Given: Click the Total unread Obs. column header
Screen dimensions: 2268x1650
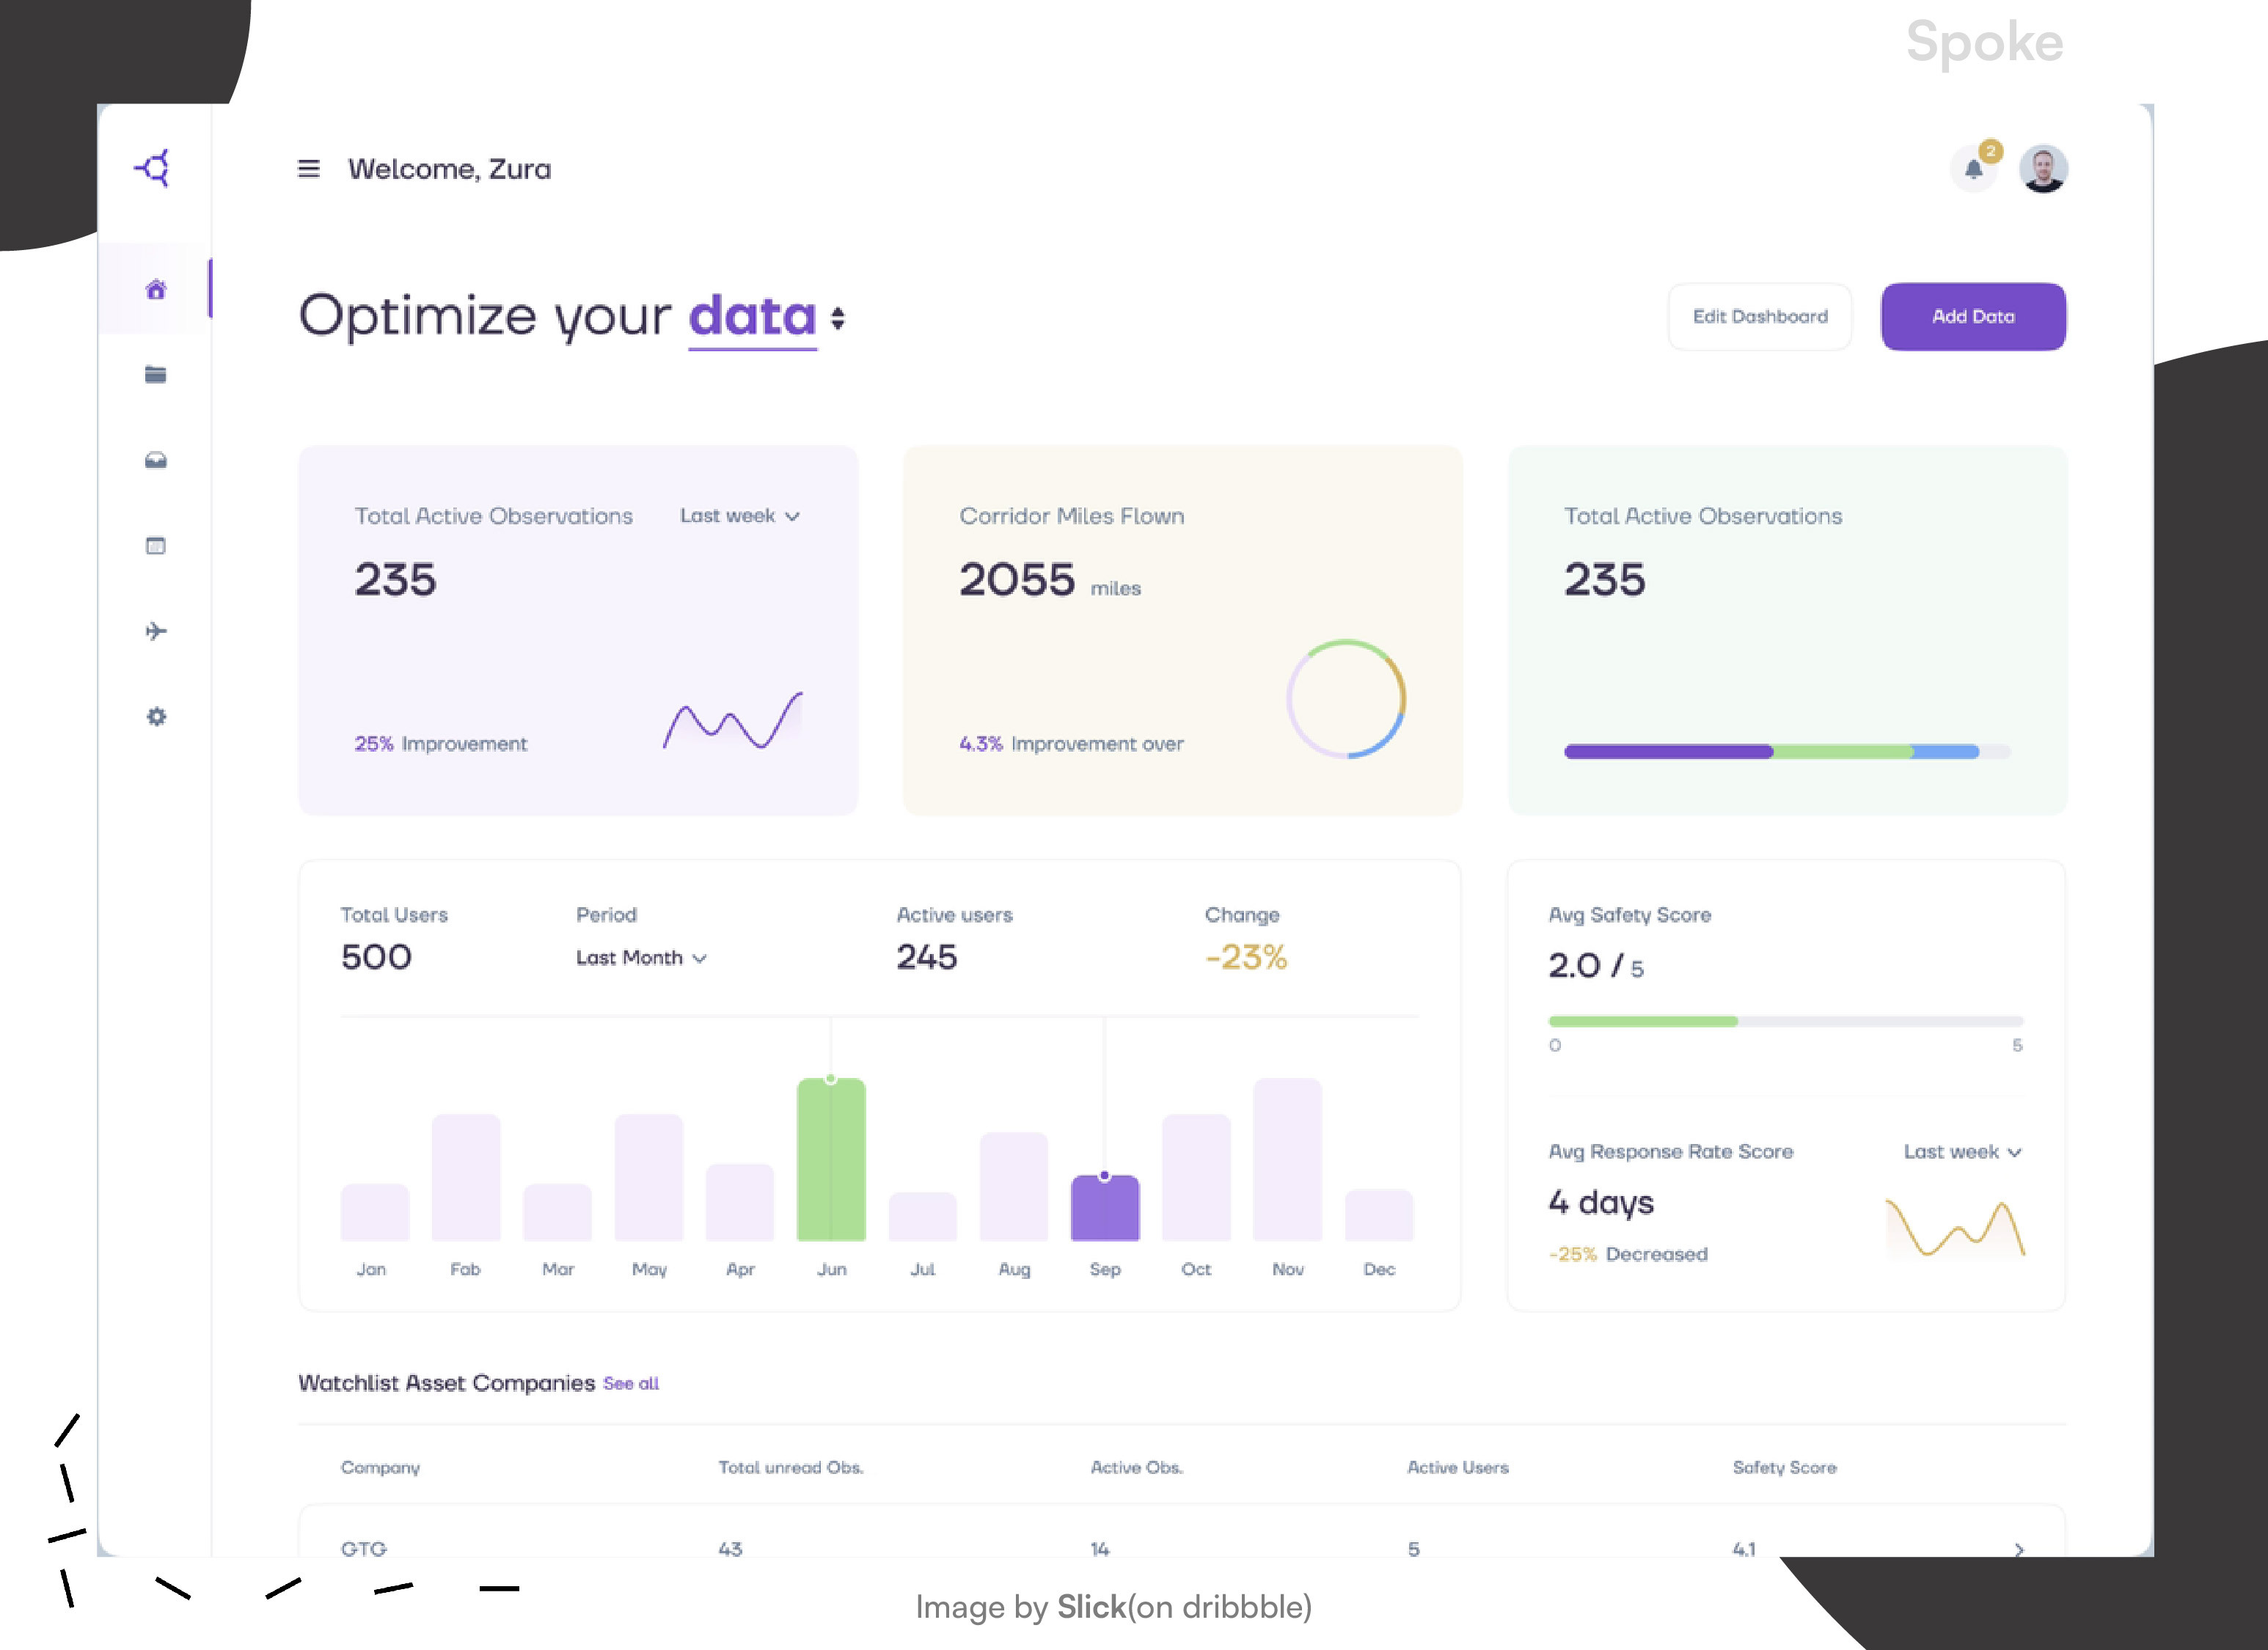Looking at the screenshot, I should 791,1468.
